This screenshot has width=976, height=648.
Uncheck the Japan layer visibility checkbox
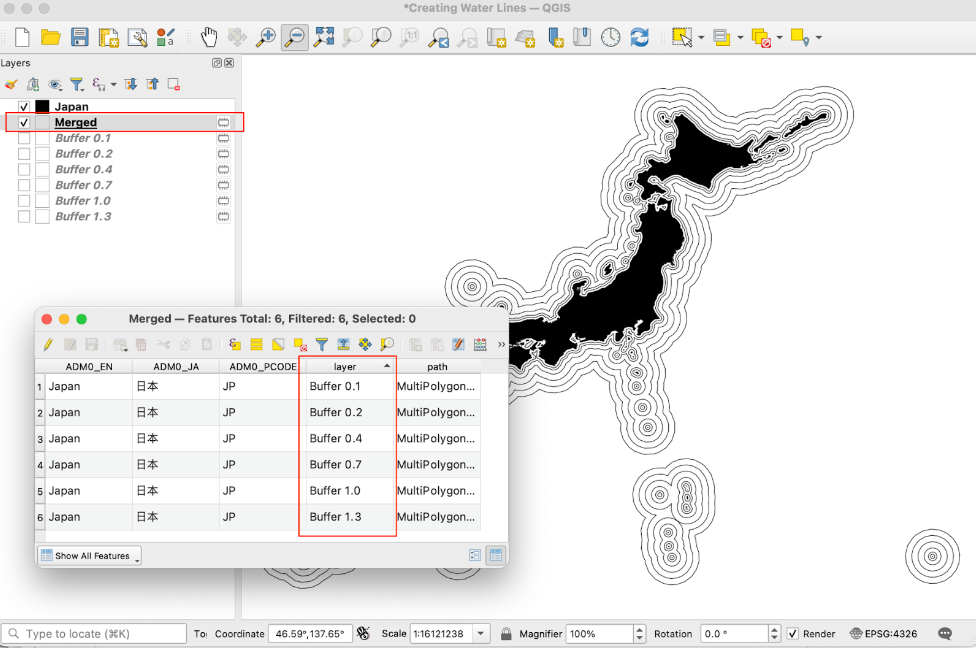(x=24, y=107)
